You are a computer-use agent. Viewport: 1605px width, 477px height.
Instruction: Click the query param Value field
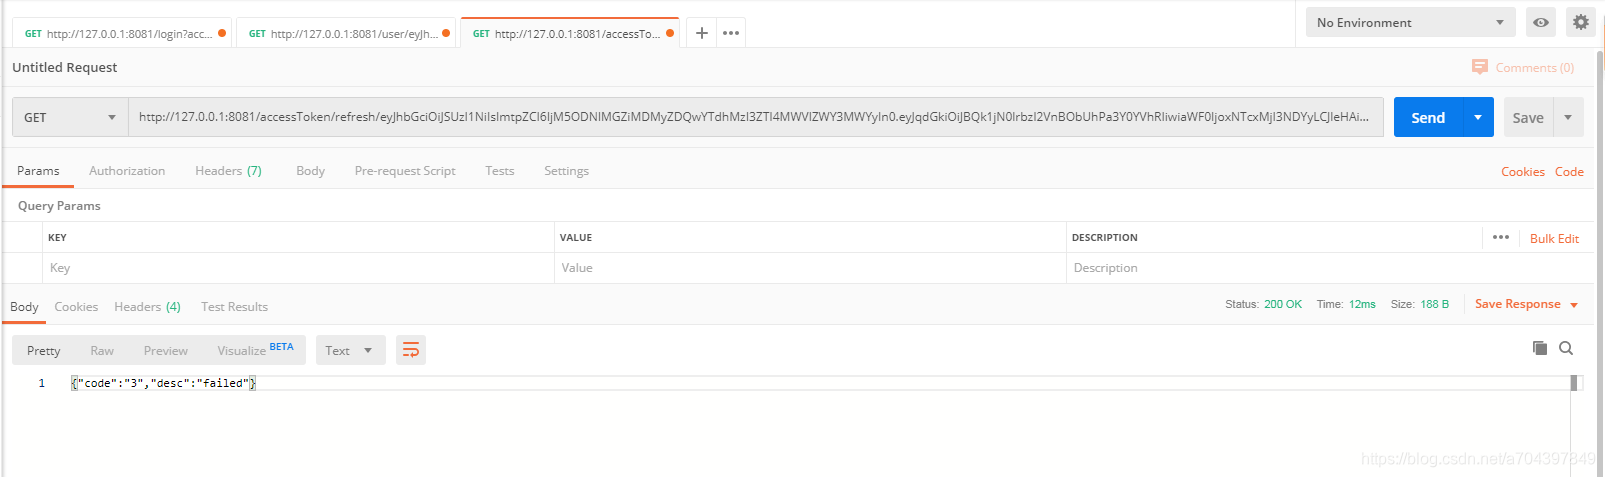click(810, 268)
